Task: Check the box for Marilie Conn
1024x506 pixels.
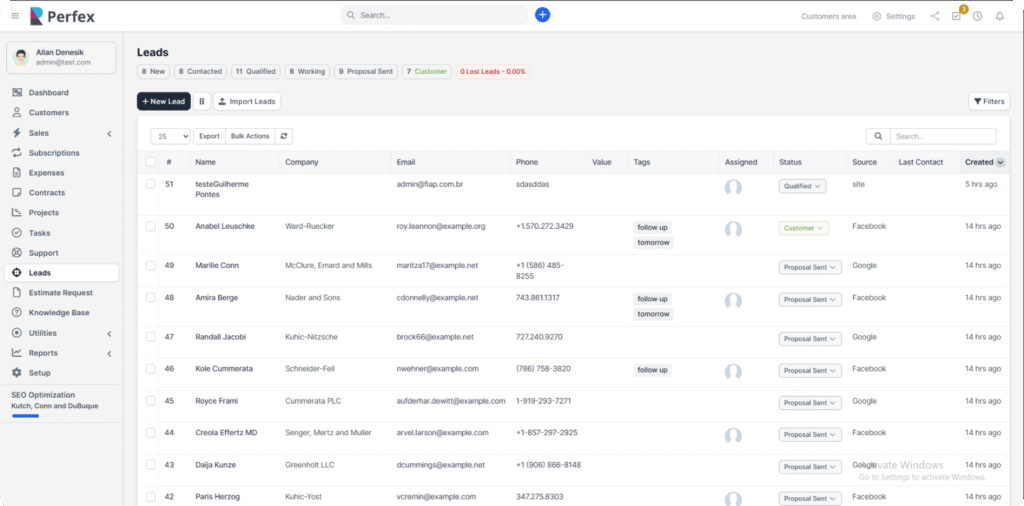Action: click(x=151, y=266)
